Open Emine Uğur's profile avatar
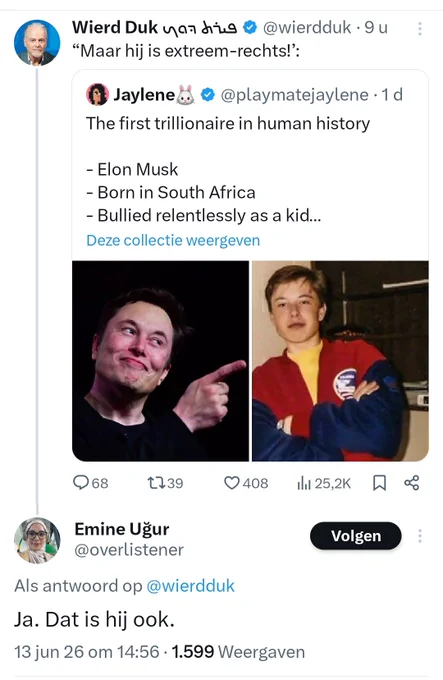443x680 pixels. coord(37,540)
